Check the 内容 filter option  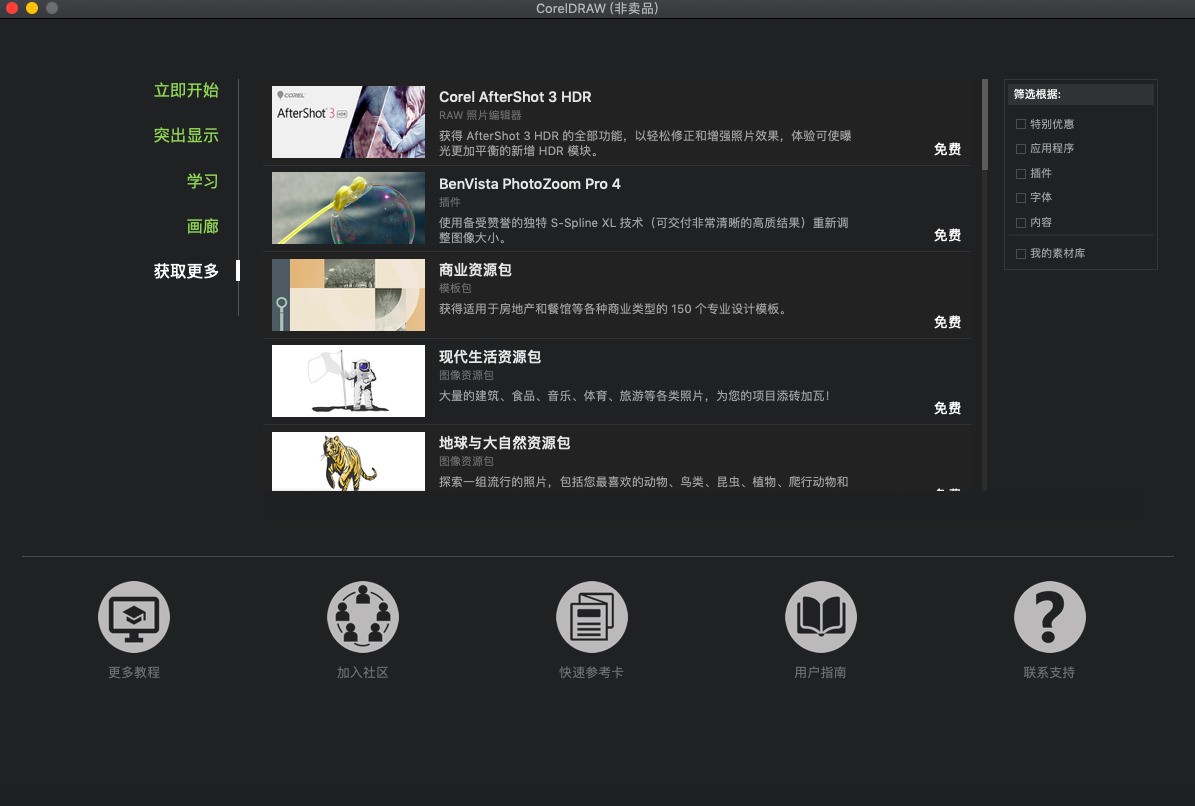click(1021, 222)
